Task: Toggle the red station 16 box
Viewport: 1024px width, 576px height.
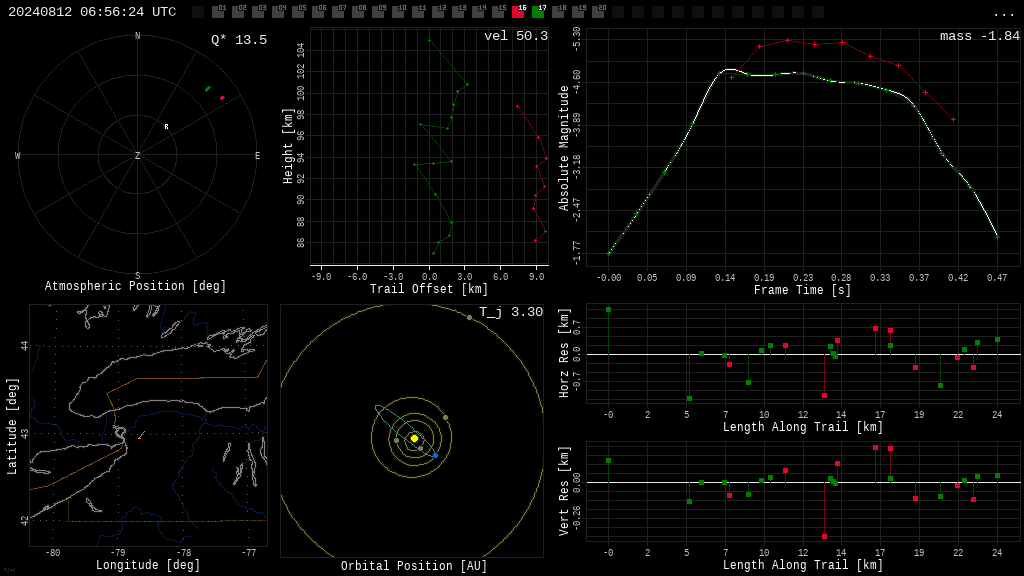Action: click(518, 11)
